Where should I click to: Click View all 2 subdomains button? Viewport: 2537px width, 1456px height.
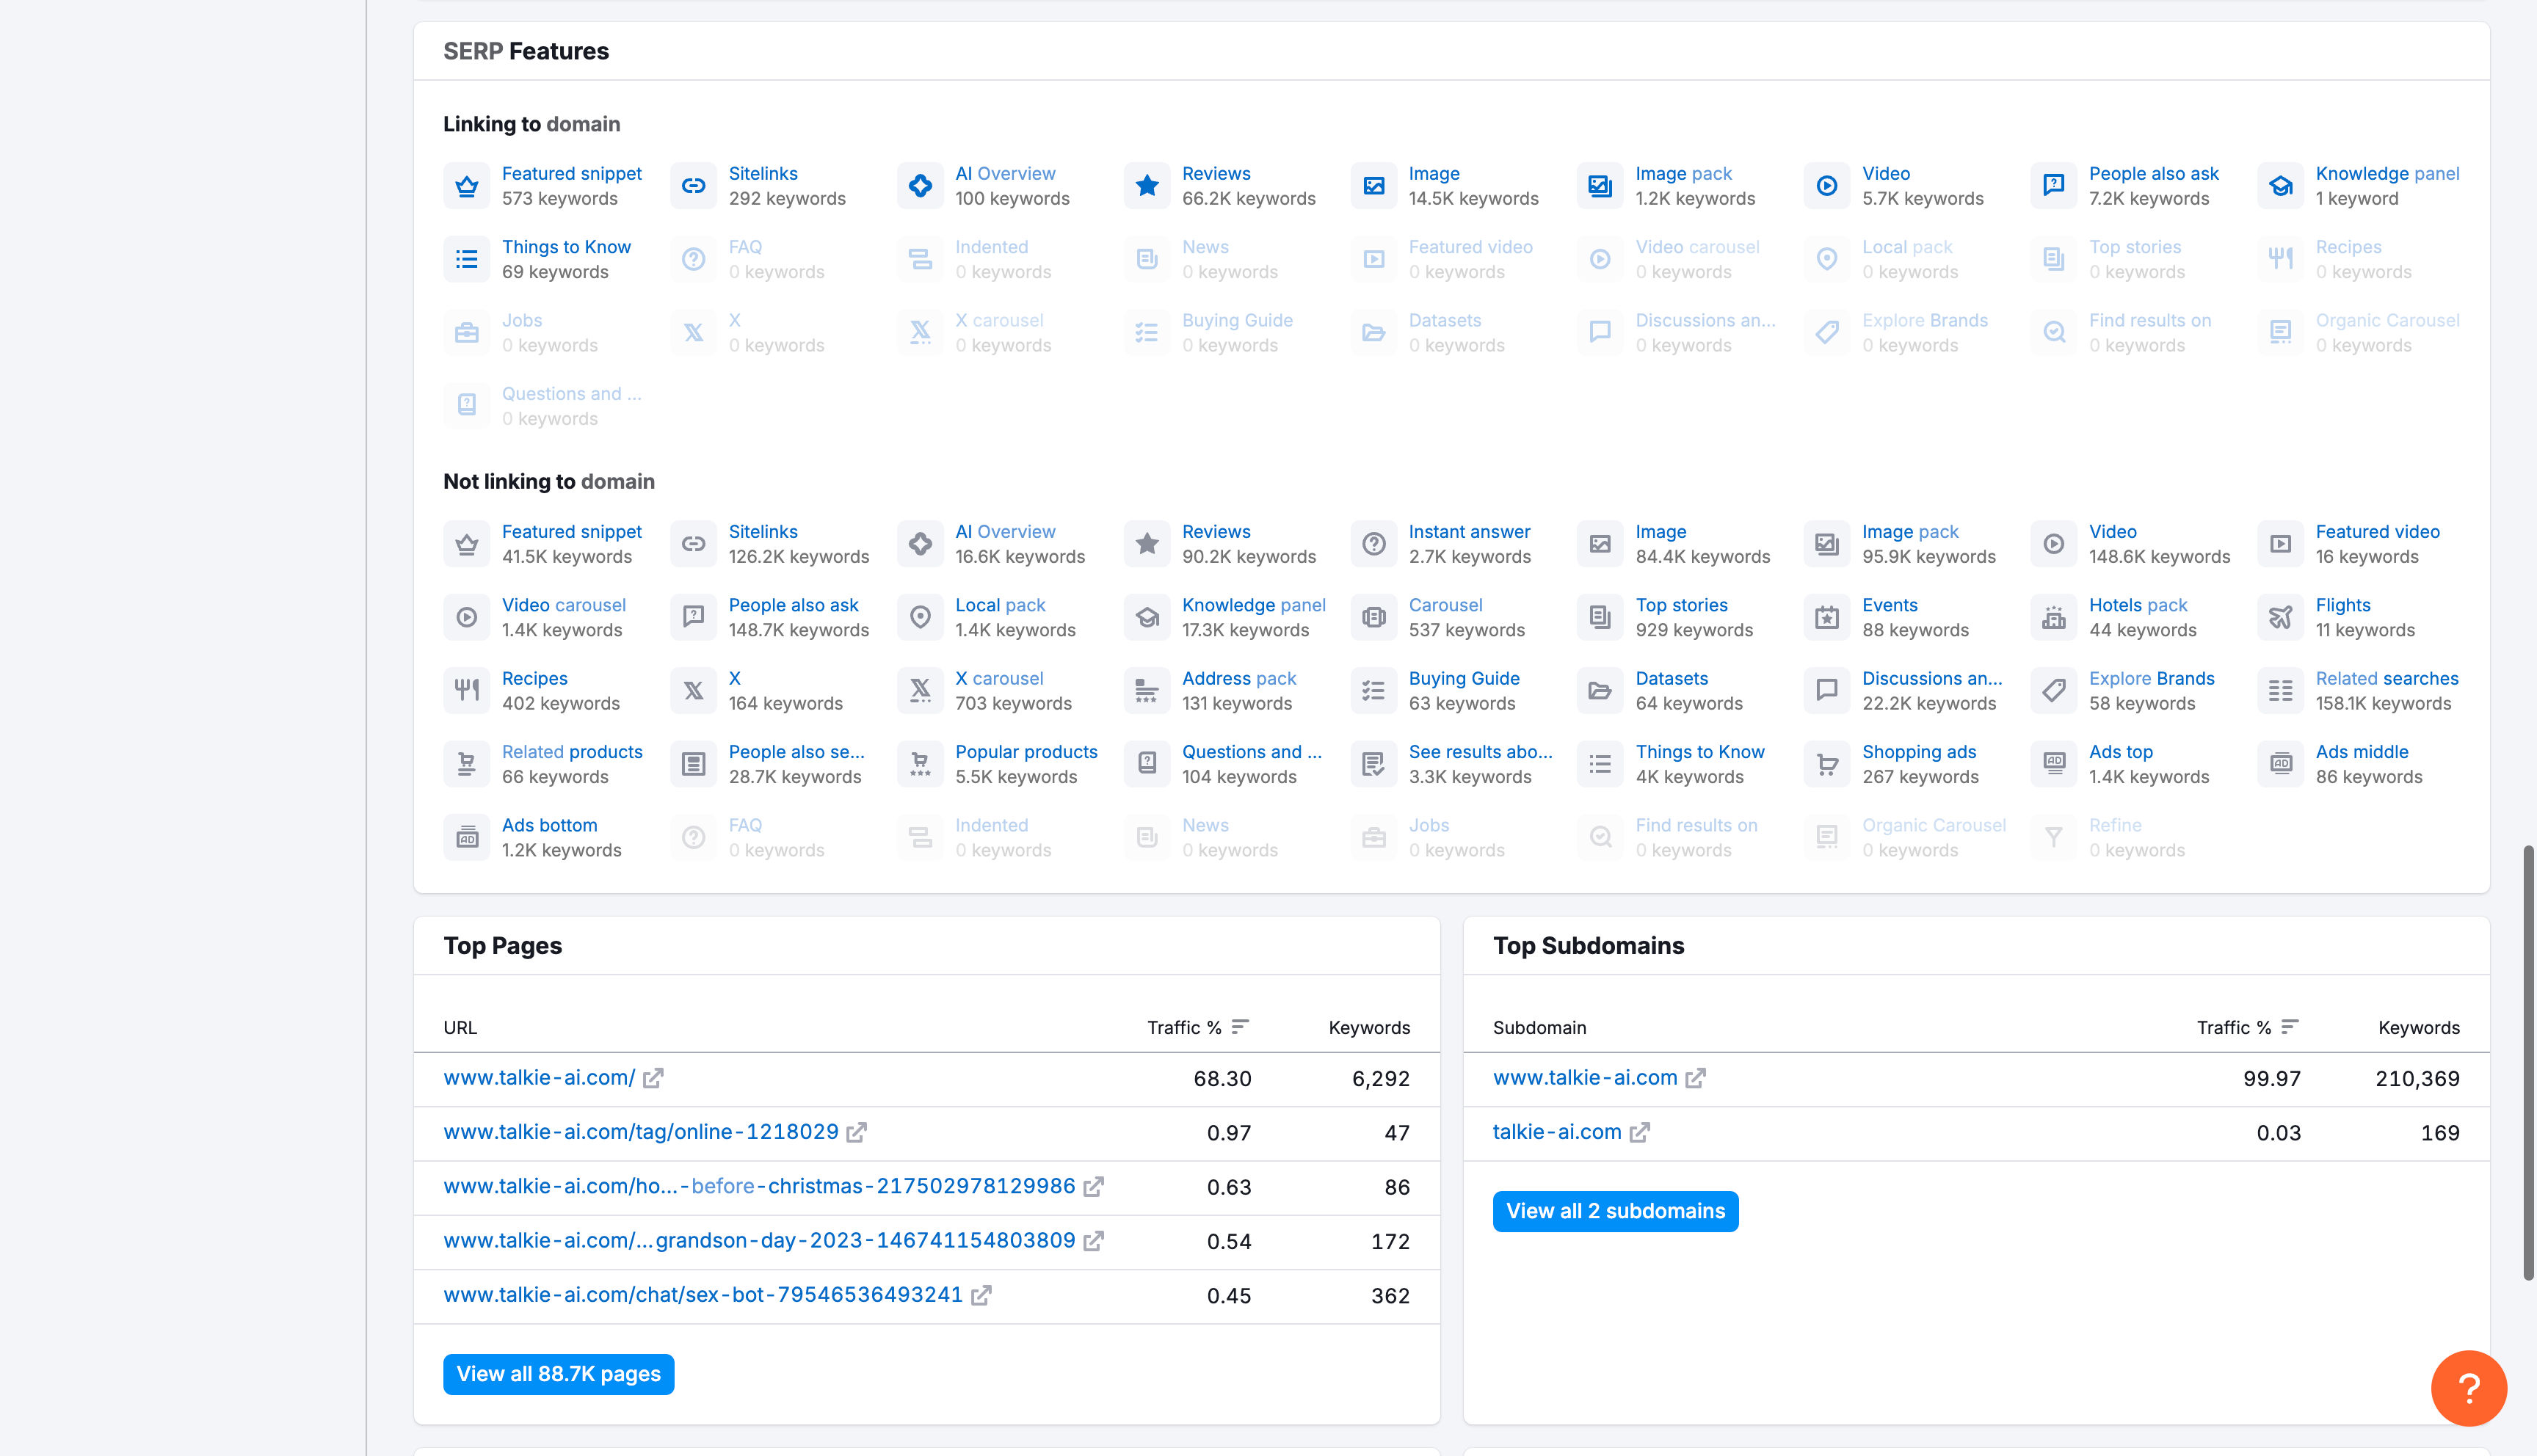1615,1211
